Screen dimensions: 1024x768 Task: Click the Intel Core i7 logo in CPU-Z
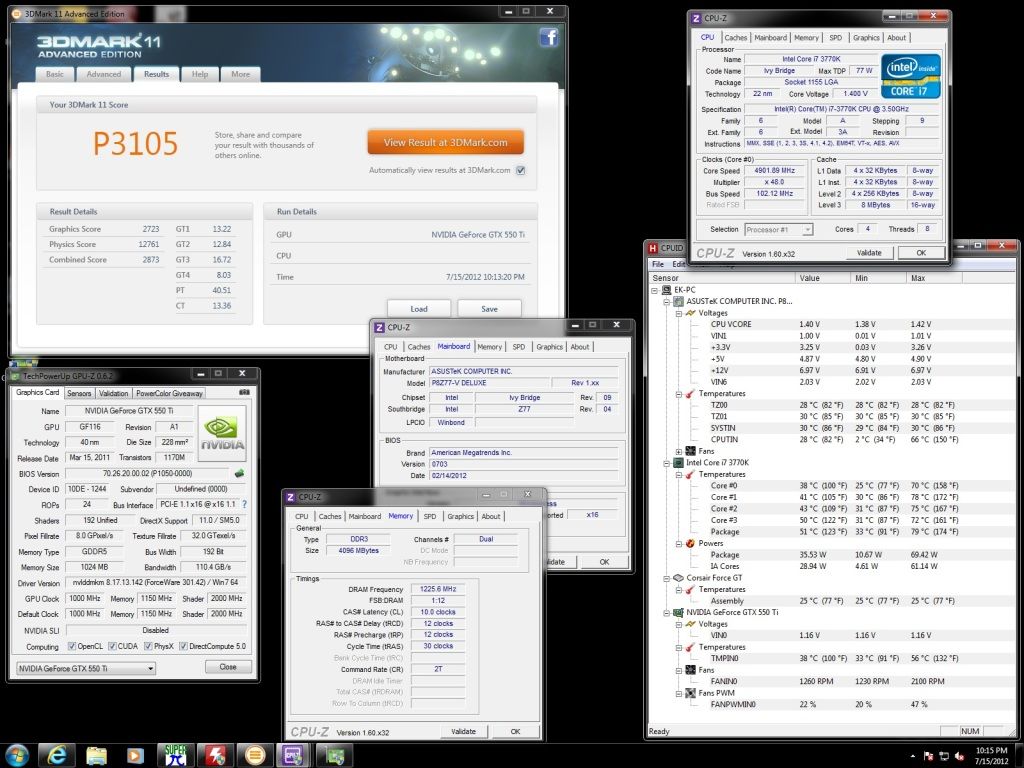910,76
